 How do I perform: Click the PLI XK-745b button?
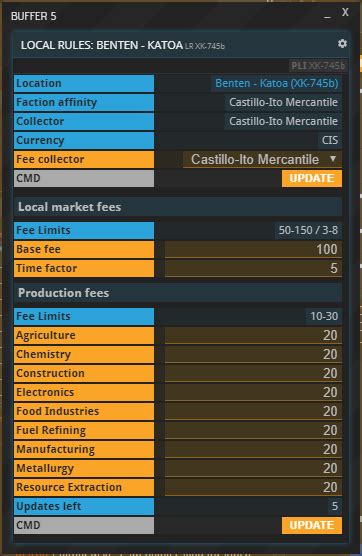click(x=318, y=66)
